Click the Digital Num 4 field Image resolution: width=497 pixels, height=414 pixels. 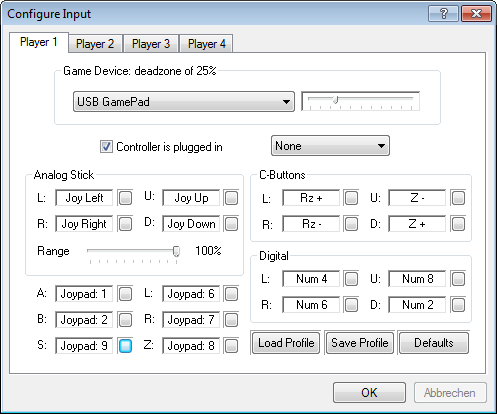point(311,279)
